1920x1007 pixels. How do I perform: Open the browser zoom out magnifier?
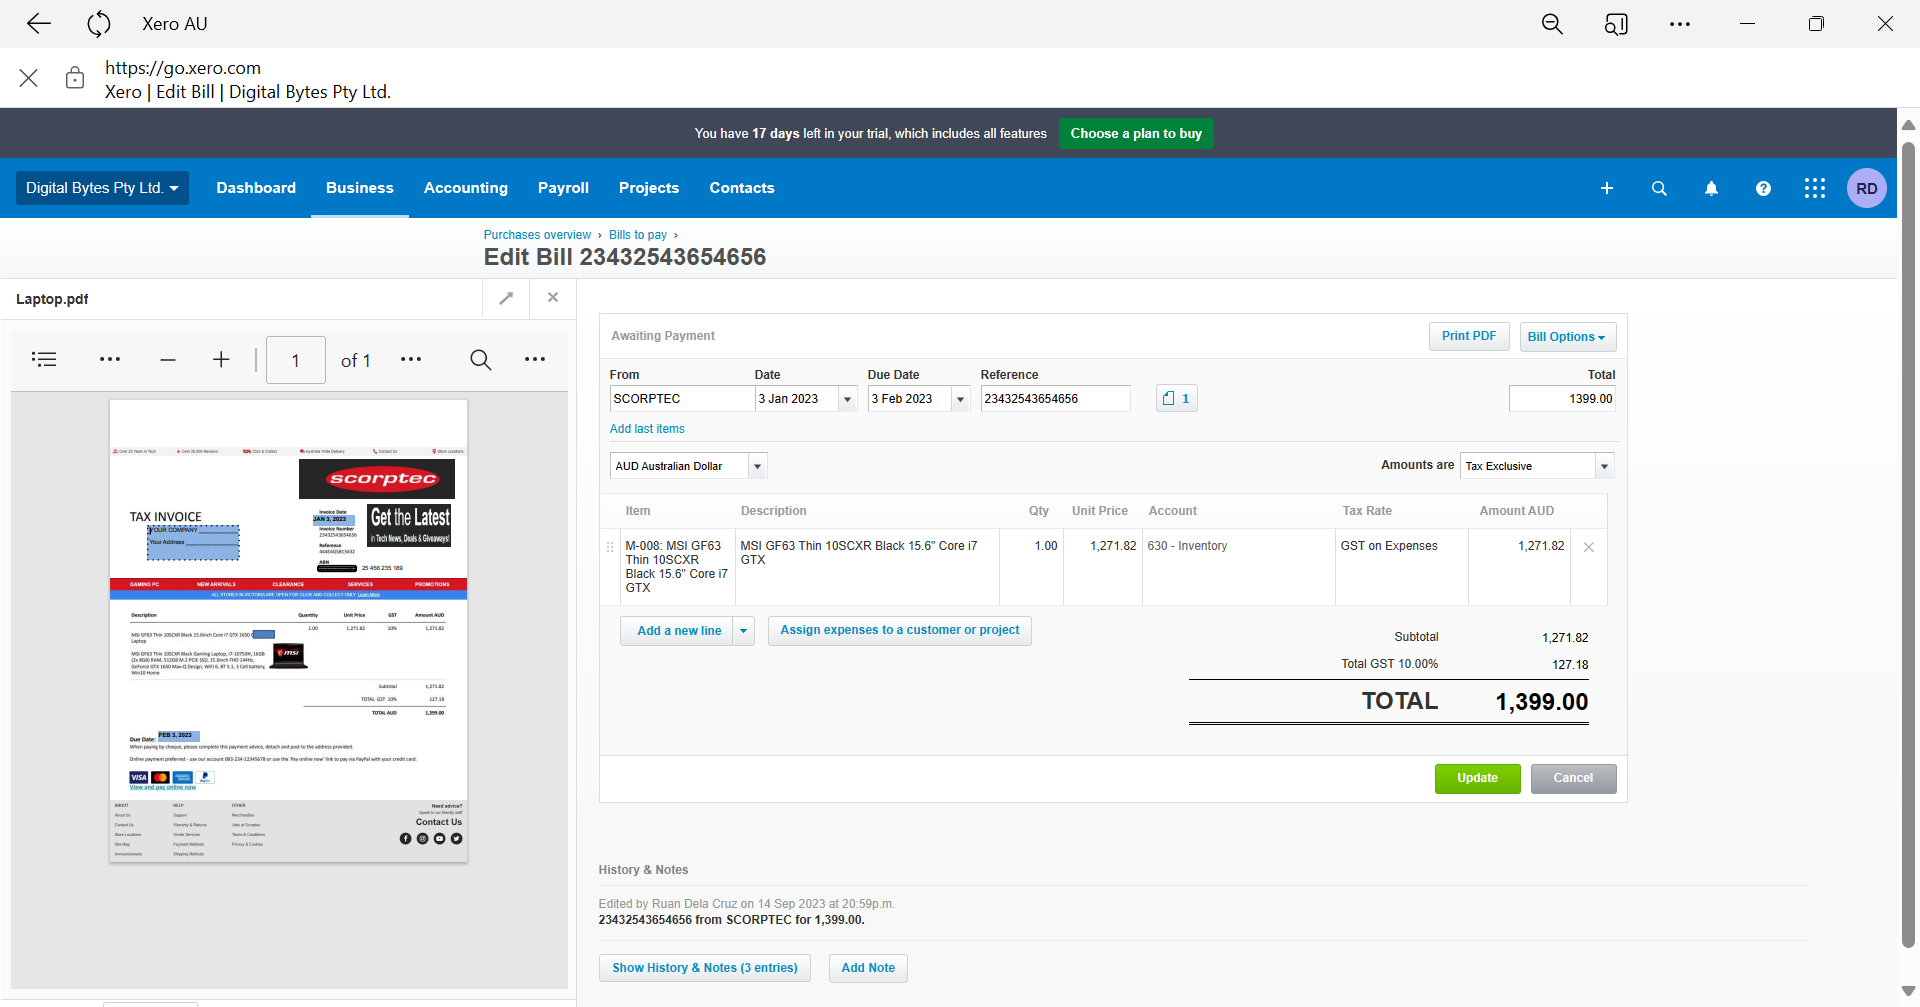(1552, 24)
